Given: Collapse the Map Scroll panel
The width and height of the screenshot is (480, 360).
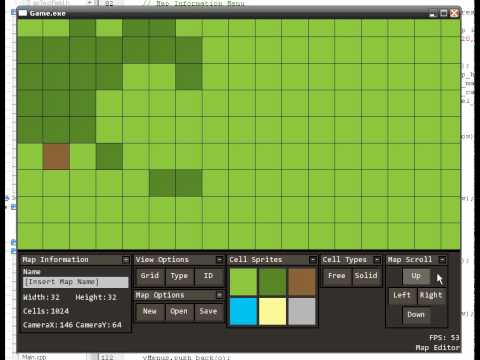Looking at the screenshot, I should pyautogui.click(x=442, y=260).
